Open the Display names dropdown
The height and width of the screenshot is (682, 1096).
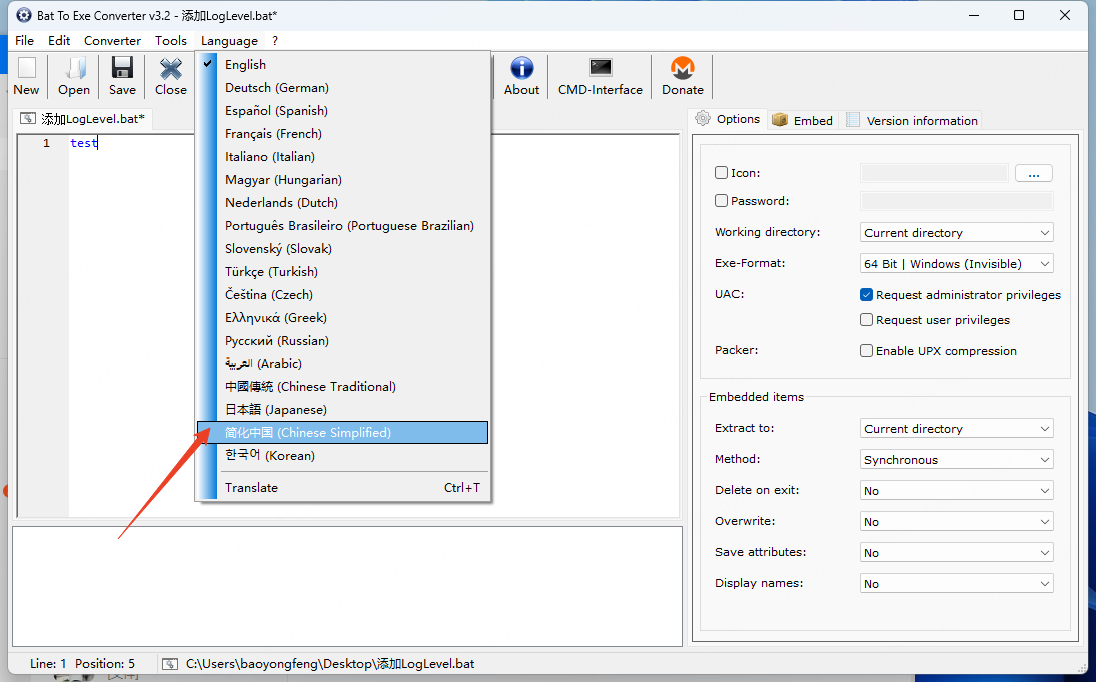pos(956,583)
